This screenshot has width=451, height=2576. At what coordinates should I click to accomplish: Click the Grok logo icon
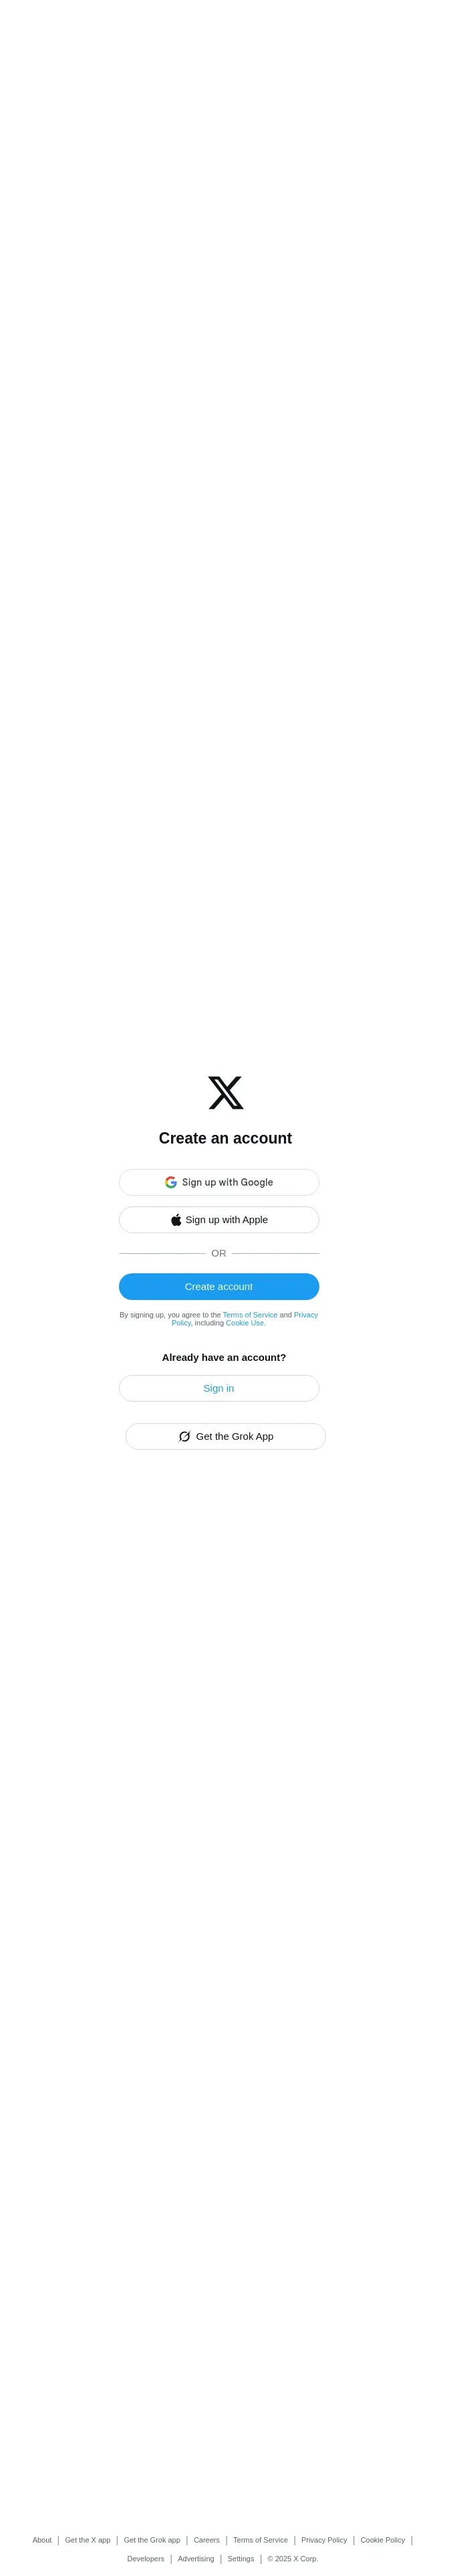click(184, 1436)
